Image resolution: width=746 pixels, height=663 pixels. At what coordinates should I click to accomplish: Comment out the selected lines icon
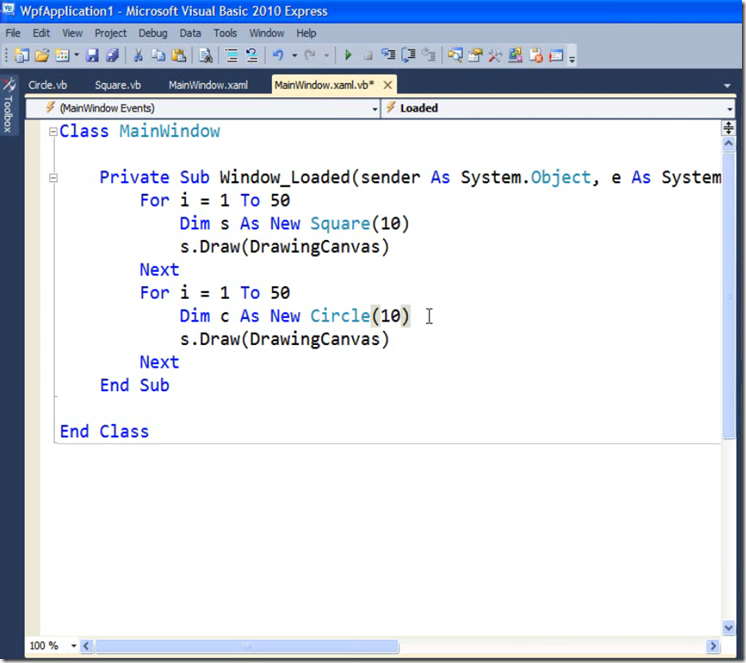(232, 56)
